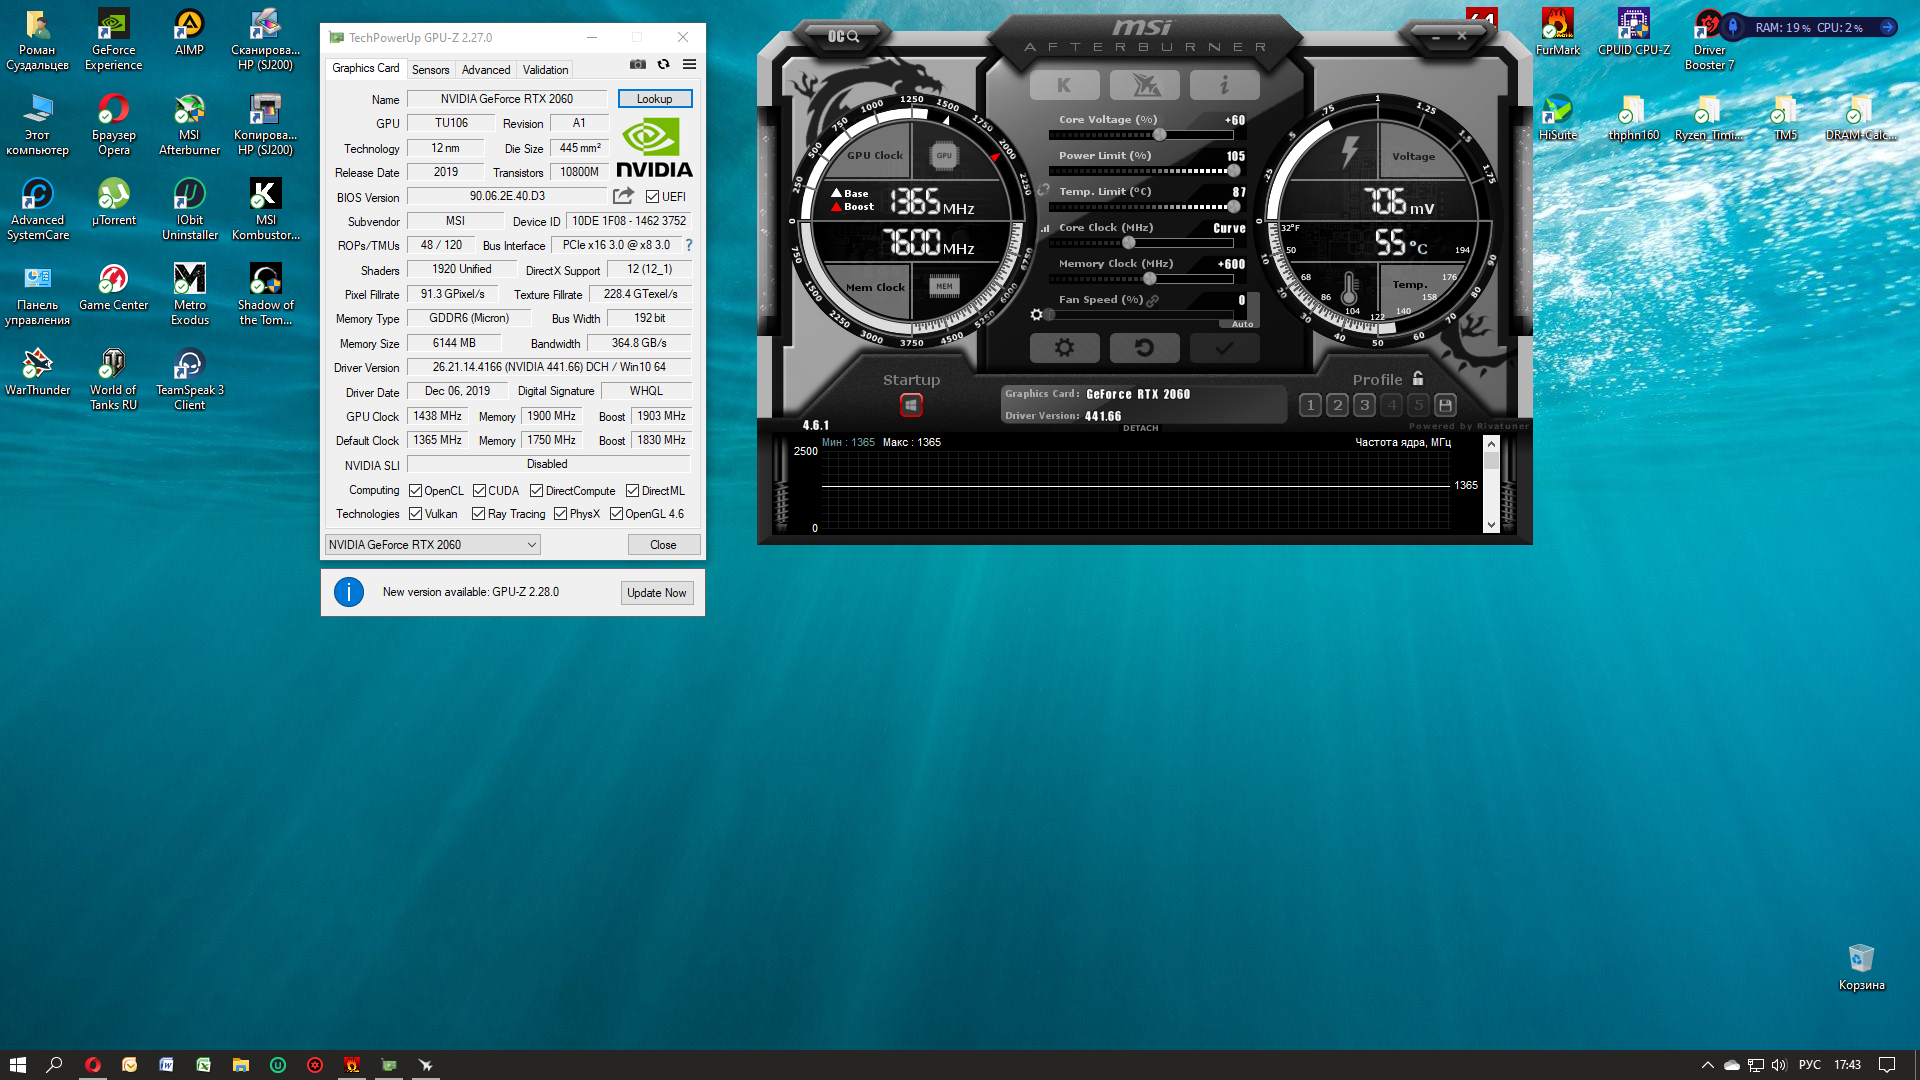
Task: Toggle the UEFI checkbox
Action: point(653,197)
